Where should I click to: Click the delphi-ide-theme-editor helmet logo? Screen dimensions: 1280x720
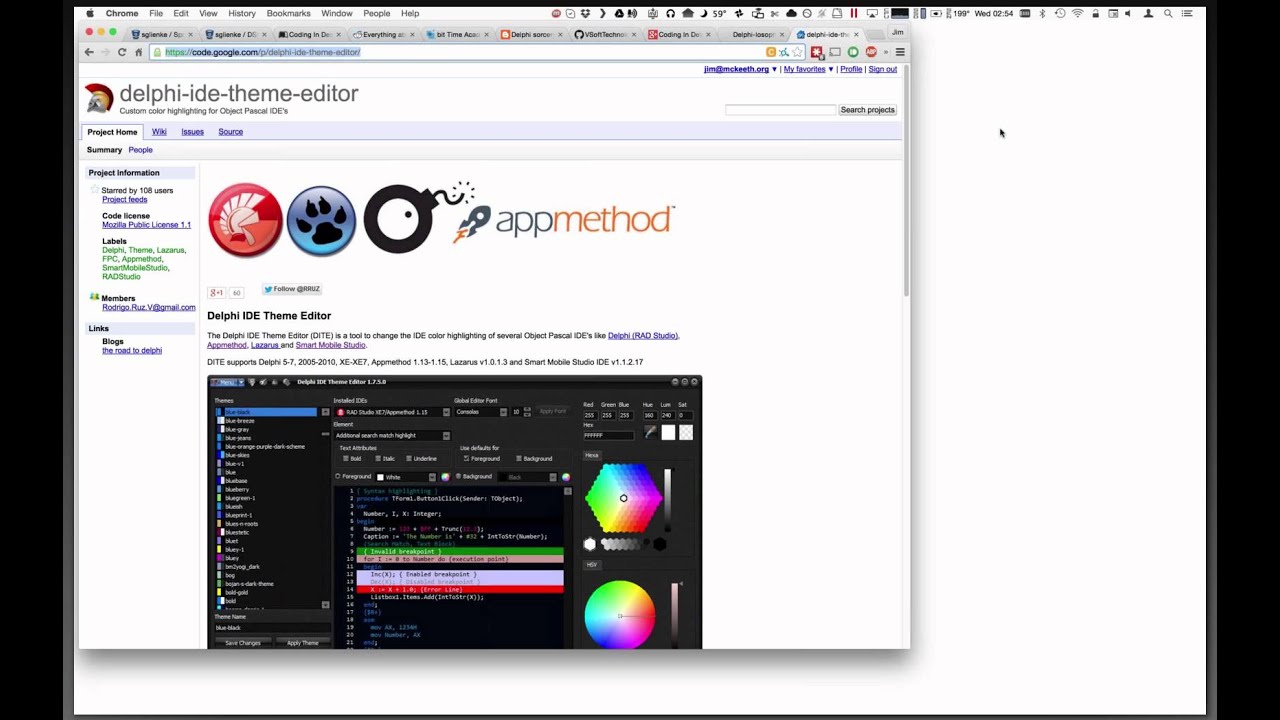pyautogui.click(x=99, y=98)
